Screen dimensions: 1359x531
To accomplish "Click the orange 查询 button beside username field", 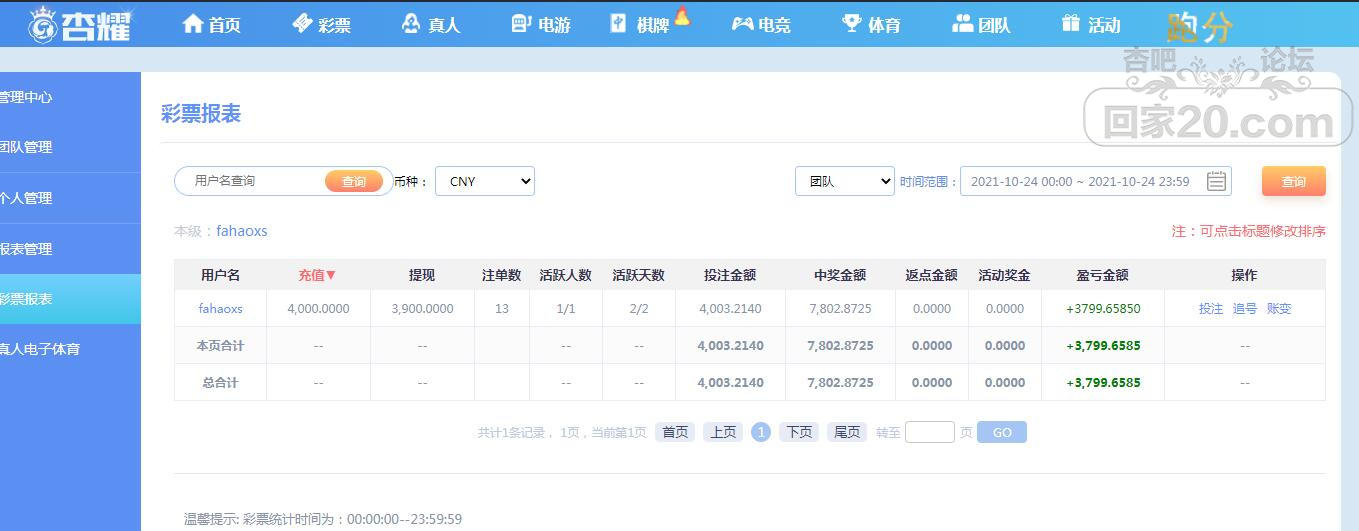I will (x=354, y=181).
